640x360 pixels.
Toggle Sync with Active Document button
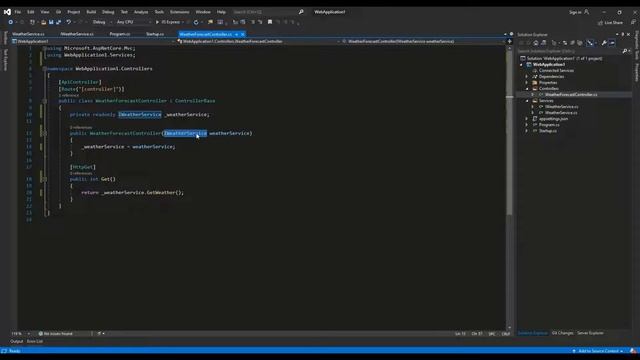tap(565, 43)
